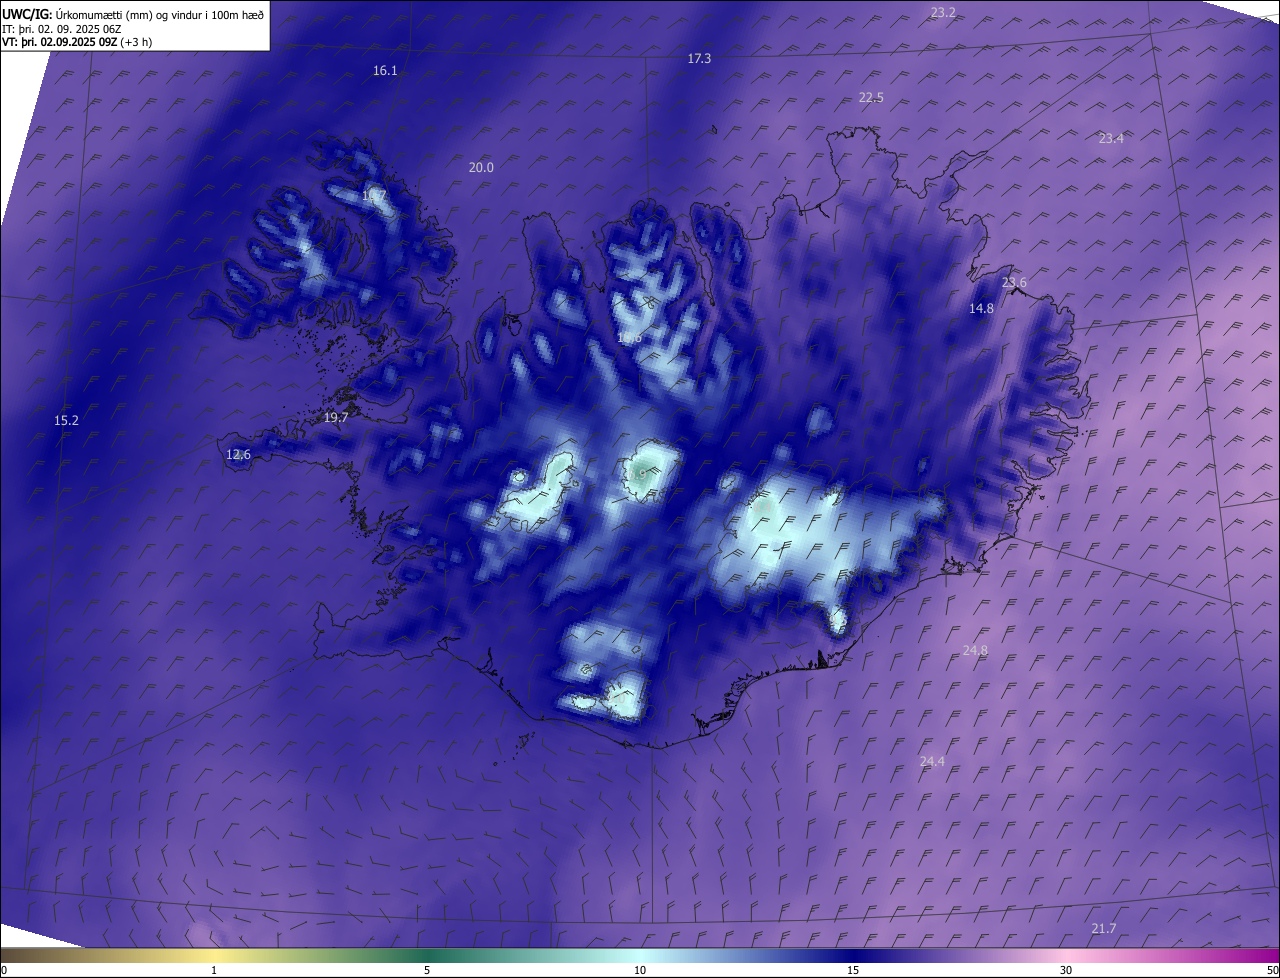Click the map value 24.4
This screenshot has width=1280, height=978.
932,761
